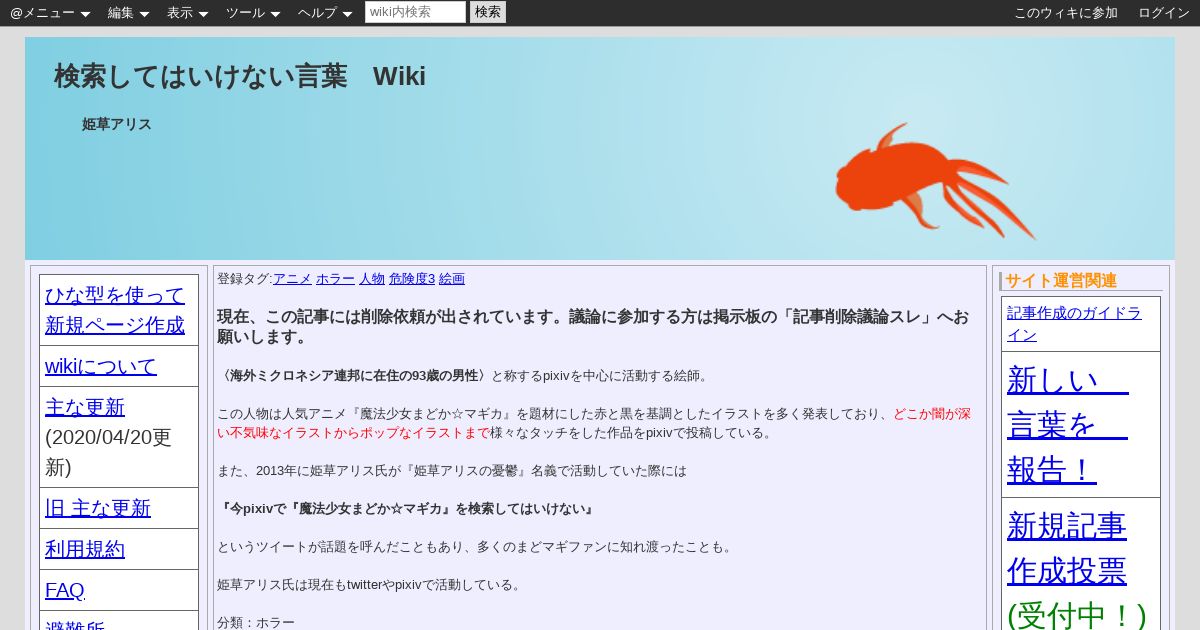Open the 記事作成のガイドライン link
Screen dimensions: 1200x630
click(1074, 323)
